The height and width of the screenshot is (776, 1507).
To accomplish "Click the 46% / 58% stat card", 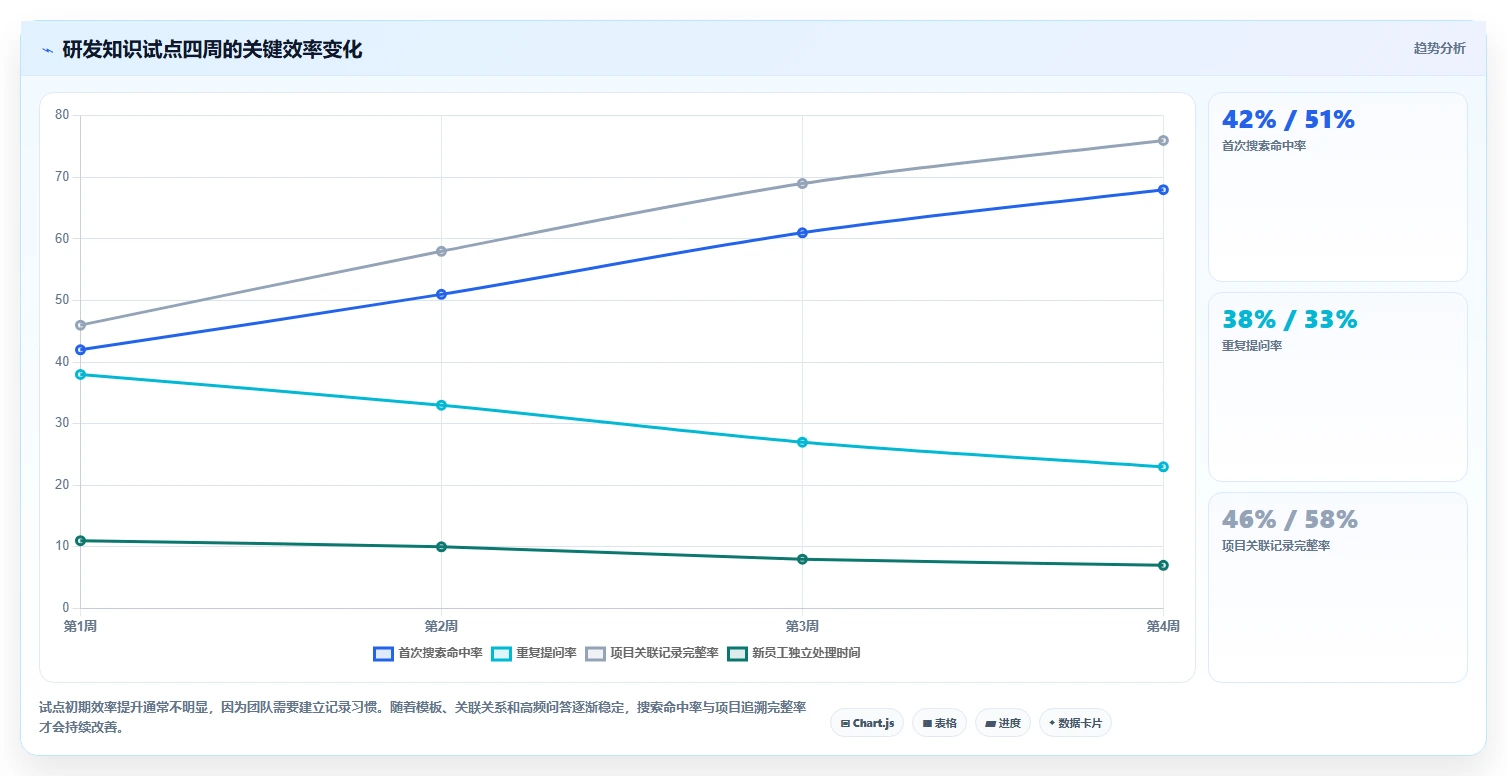I will pyautogui.click(x=1337, y=587).
